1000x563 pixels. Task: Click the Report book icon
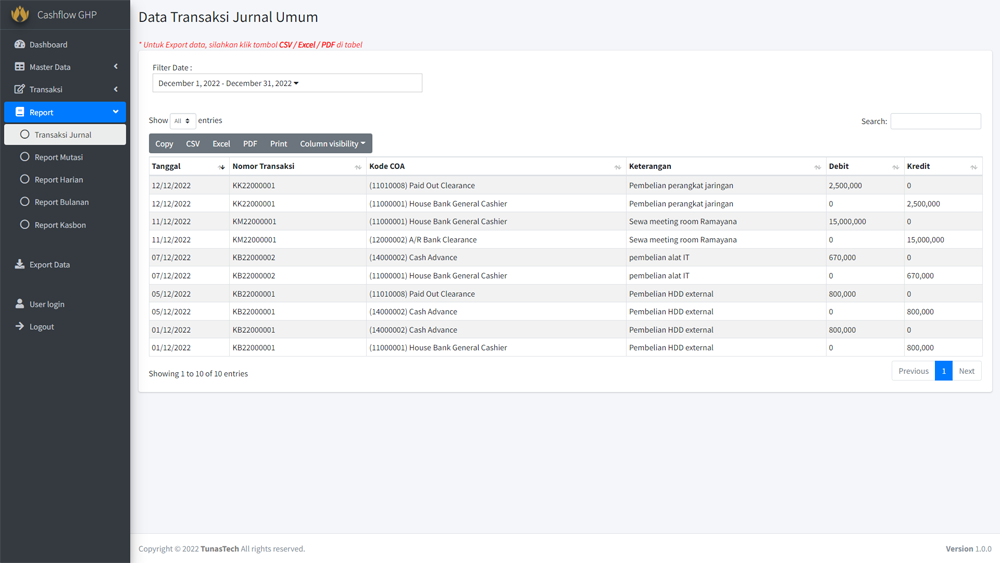pyautogui.click(x=19, y=112)
